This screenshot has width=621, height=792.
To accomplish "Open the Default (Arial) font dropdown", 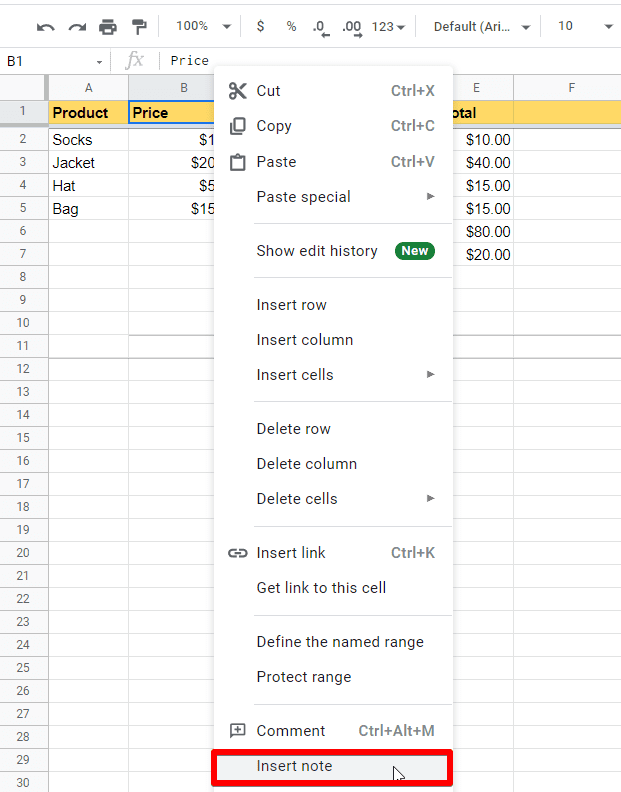I will point(482,26).
